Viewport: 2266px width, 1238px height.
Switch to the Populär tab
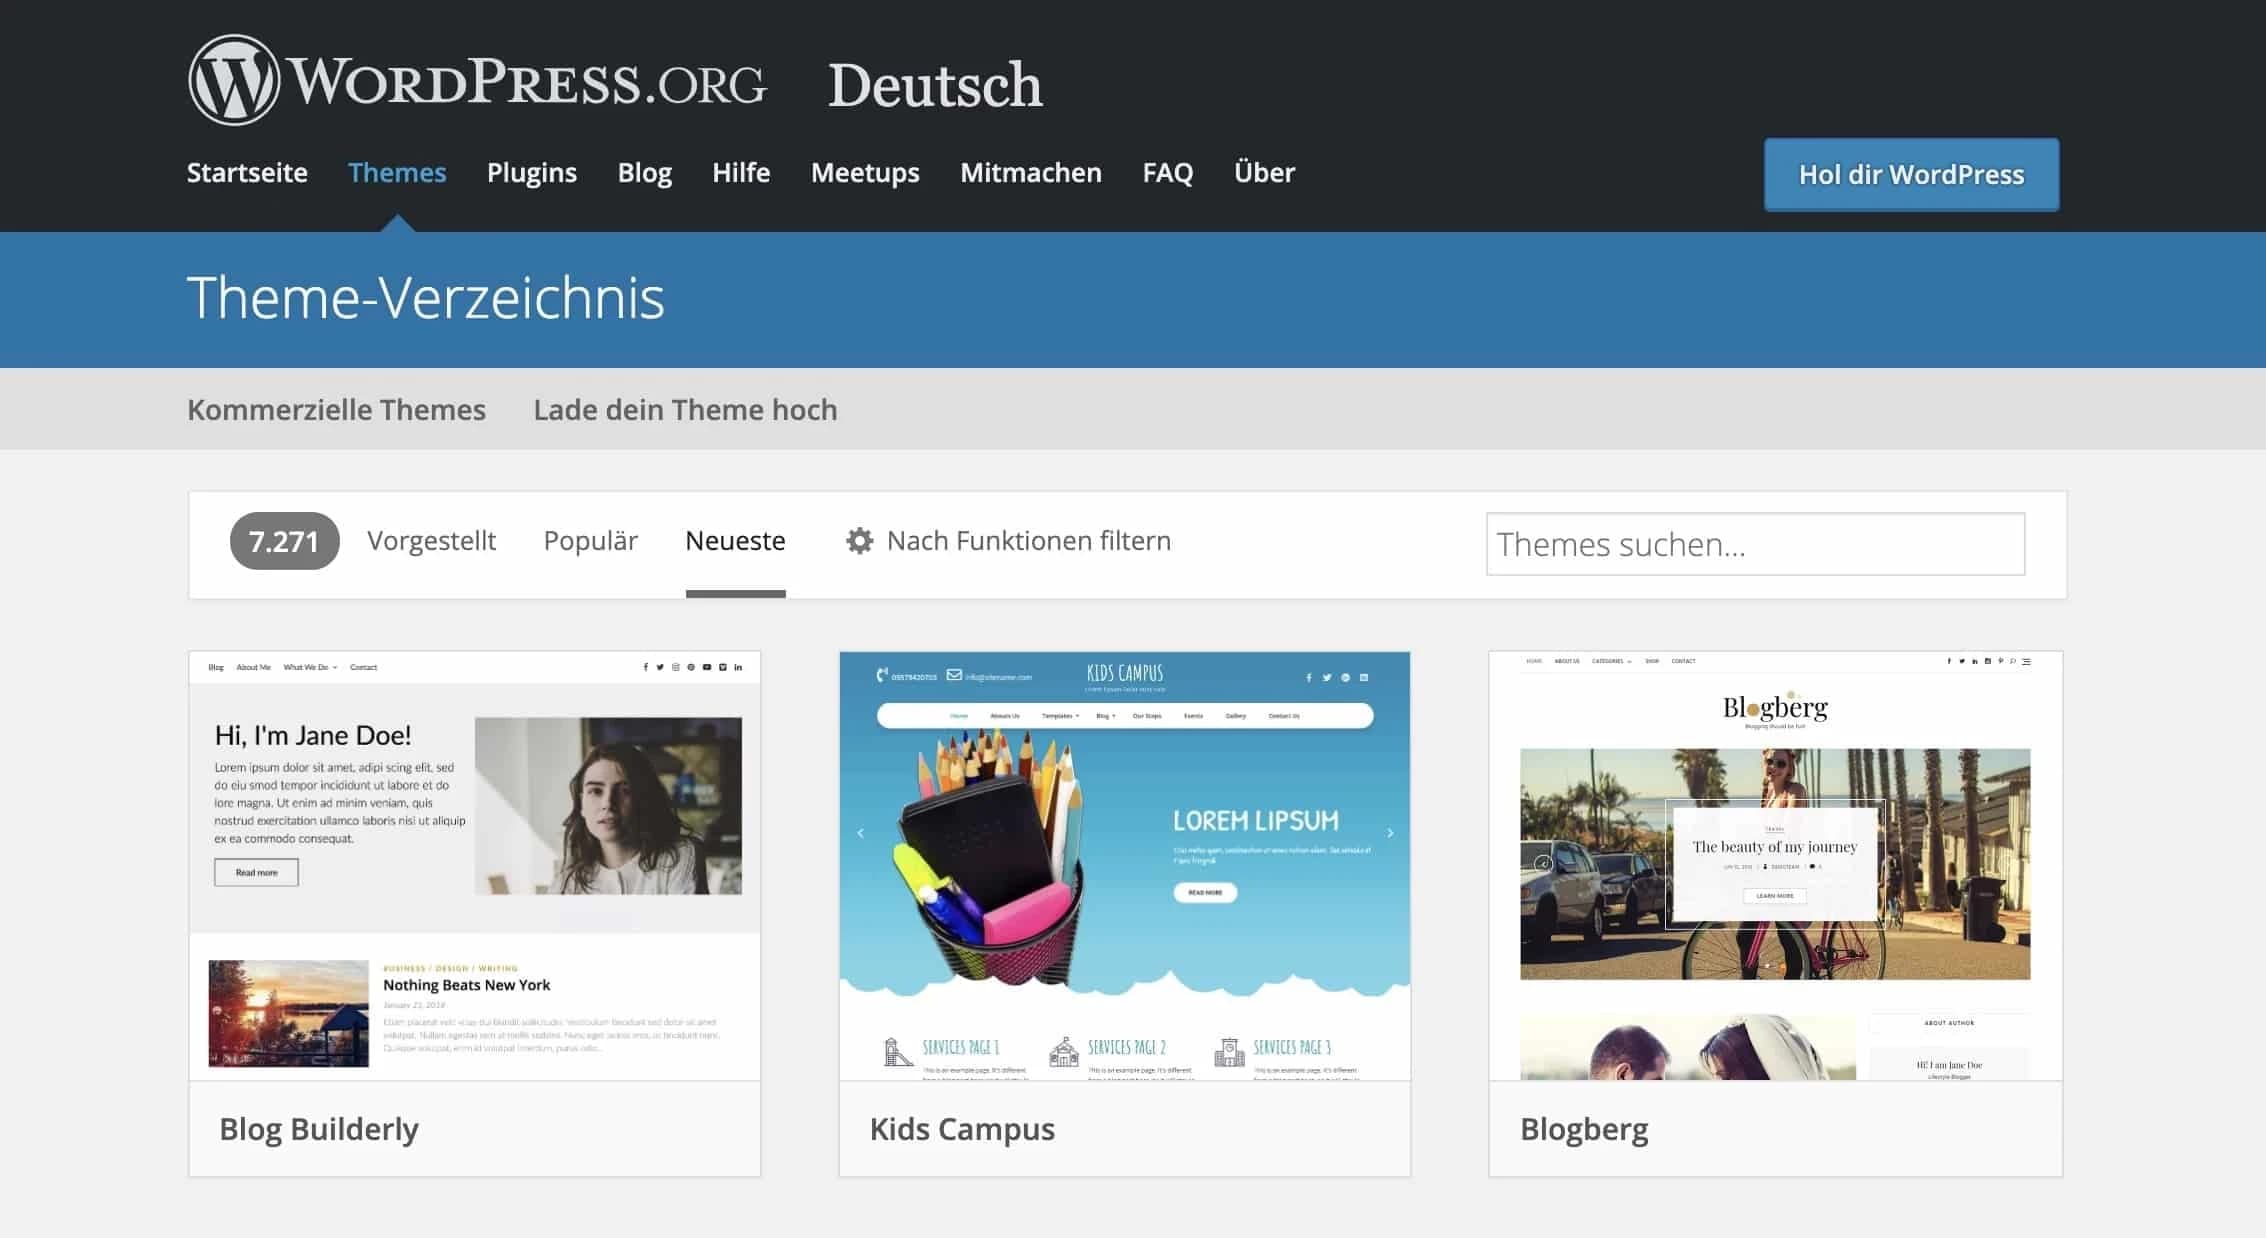pyautogui.click(x=590, y=540)
